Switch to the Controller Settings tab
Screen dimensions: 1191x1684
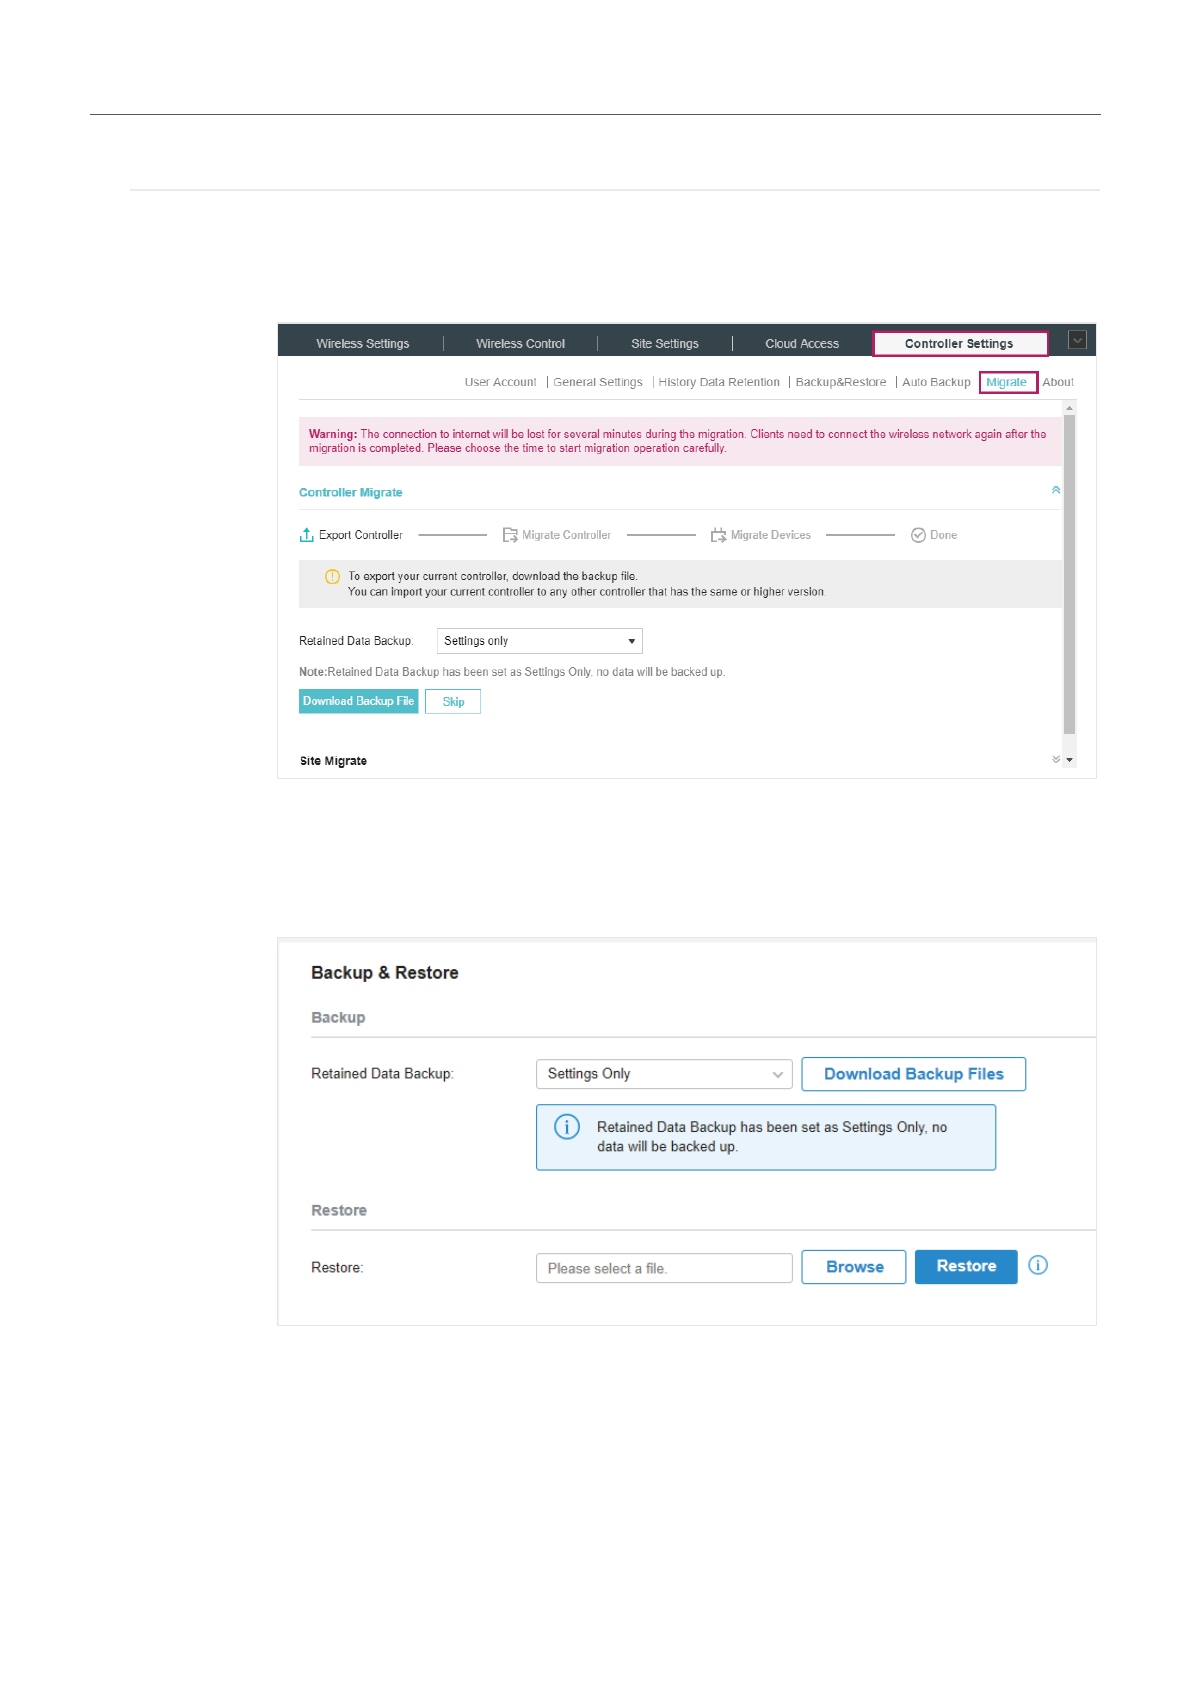959,344
